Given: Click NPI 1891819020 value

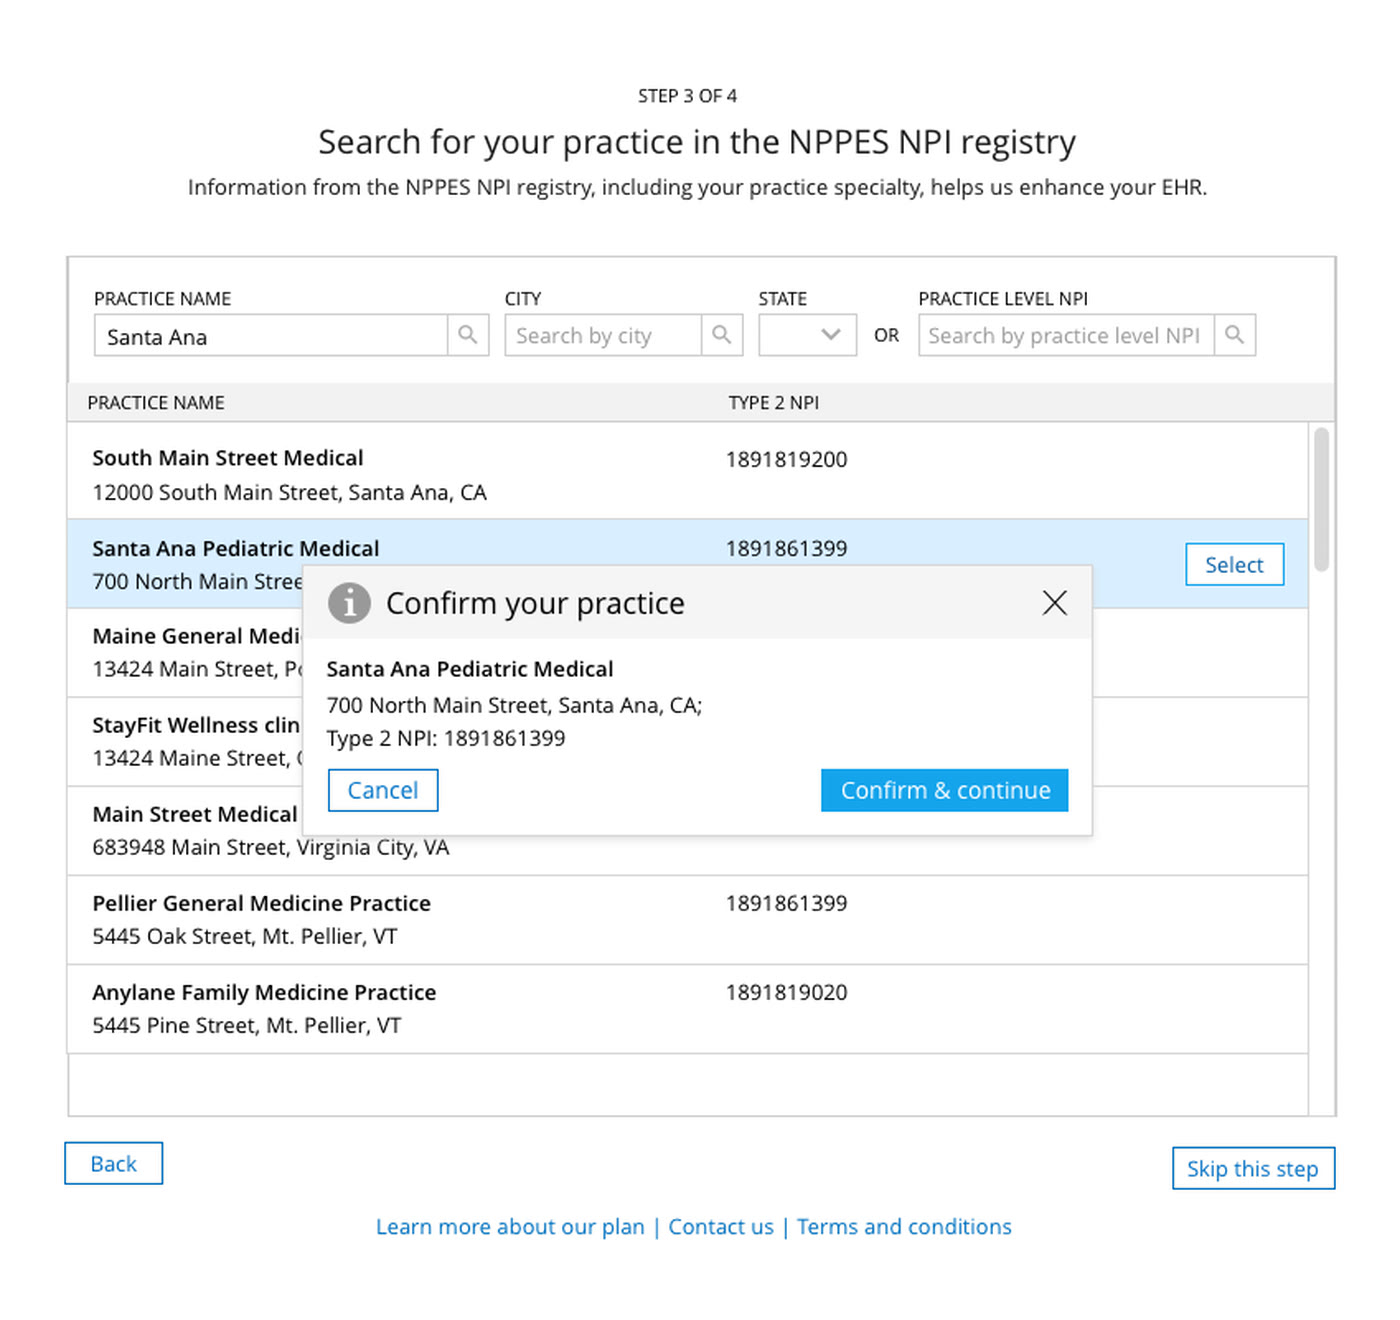Looking at the screenshot, I should (x=786, y=992).
